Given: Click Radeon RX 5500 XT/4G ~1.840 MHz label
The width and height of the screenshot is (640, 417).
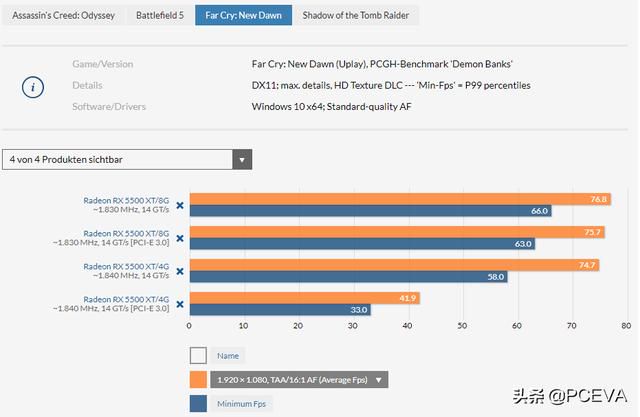Looking at the screenshot, I should (x=126, y=271).
